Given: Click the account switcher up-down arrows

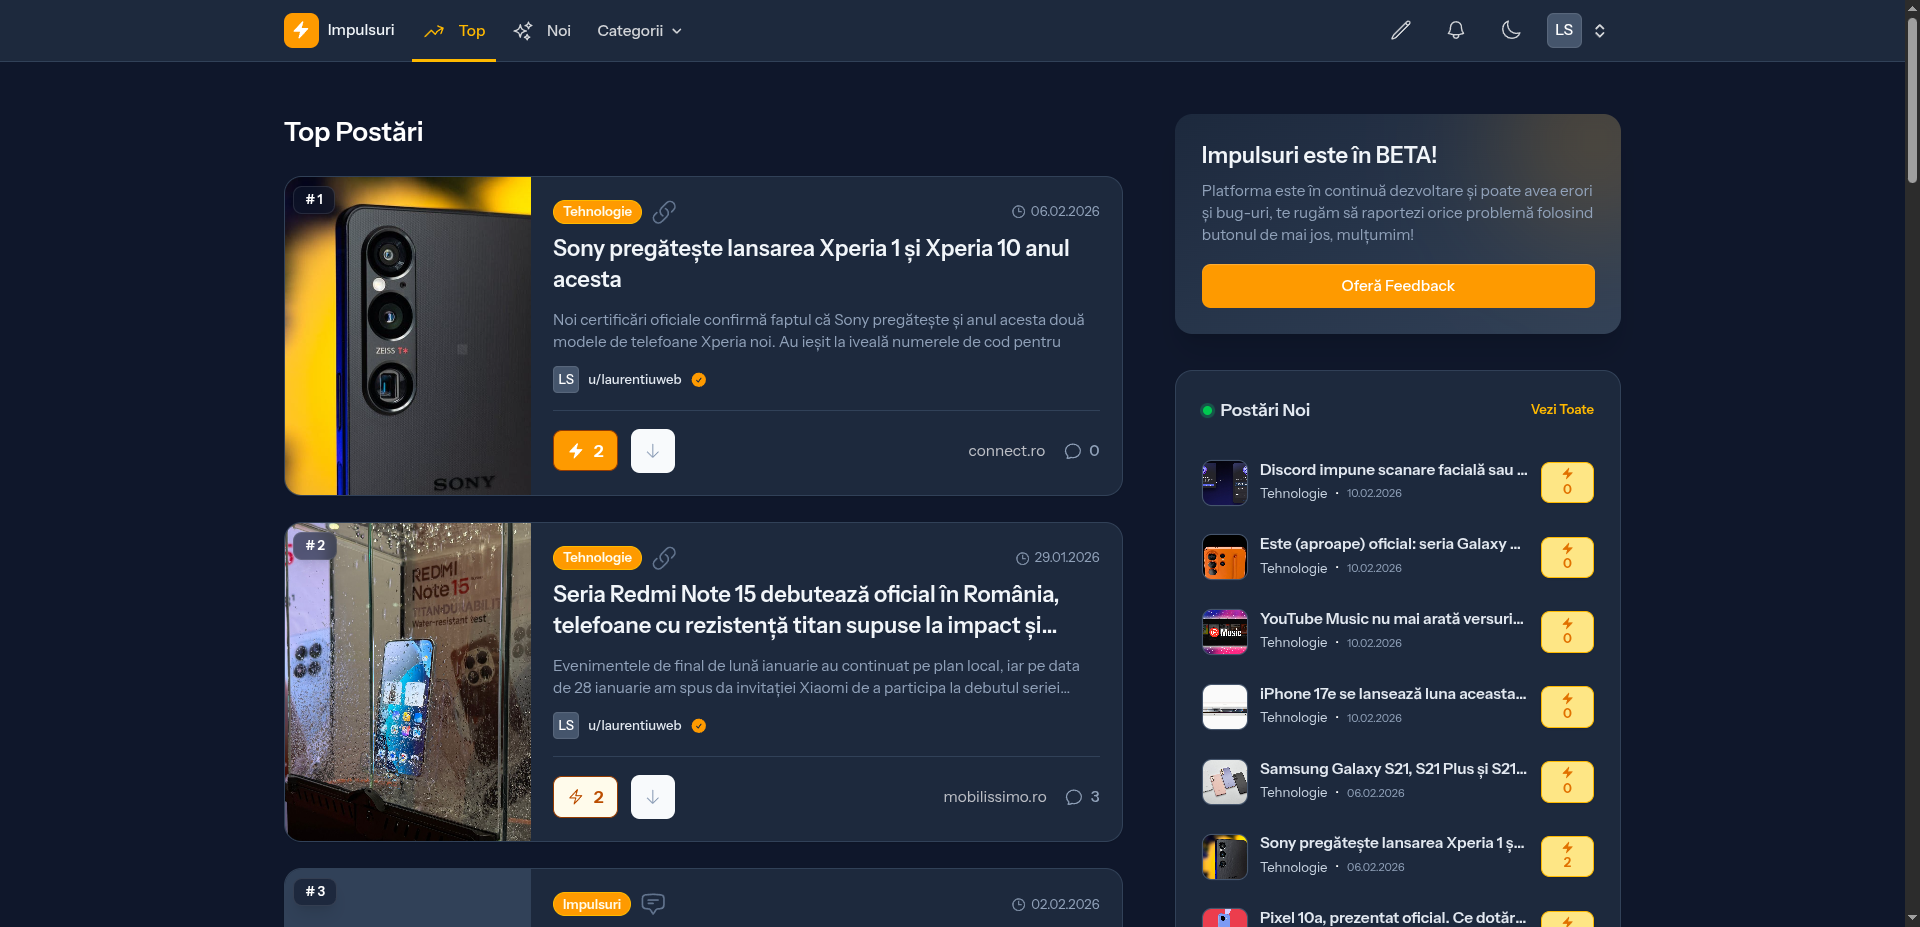Looking at the screenshot, I should pyautogui.click(x=1600, y=31).
